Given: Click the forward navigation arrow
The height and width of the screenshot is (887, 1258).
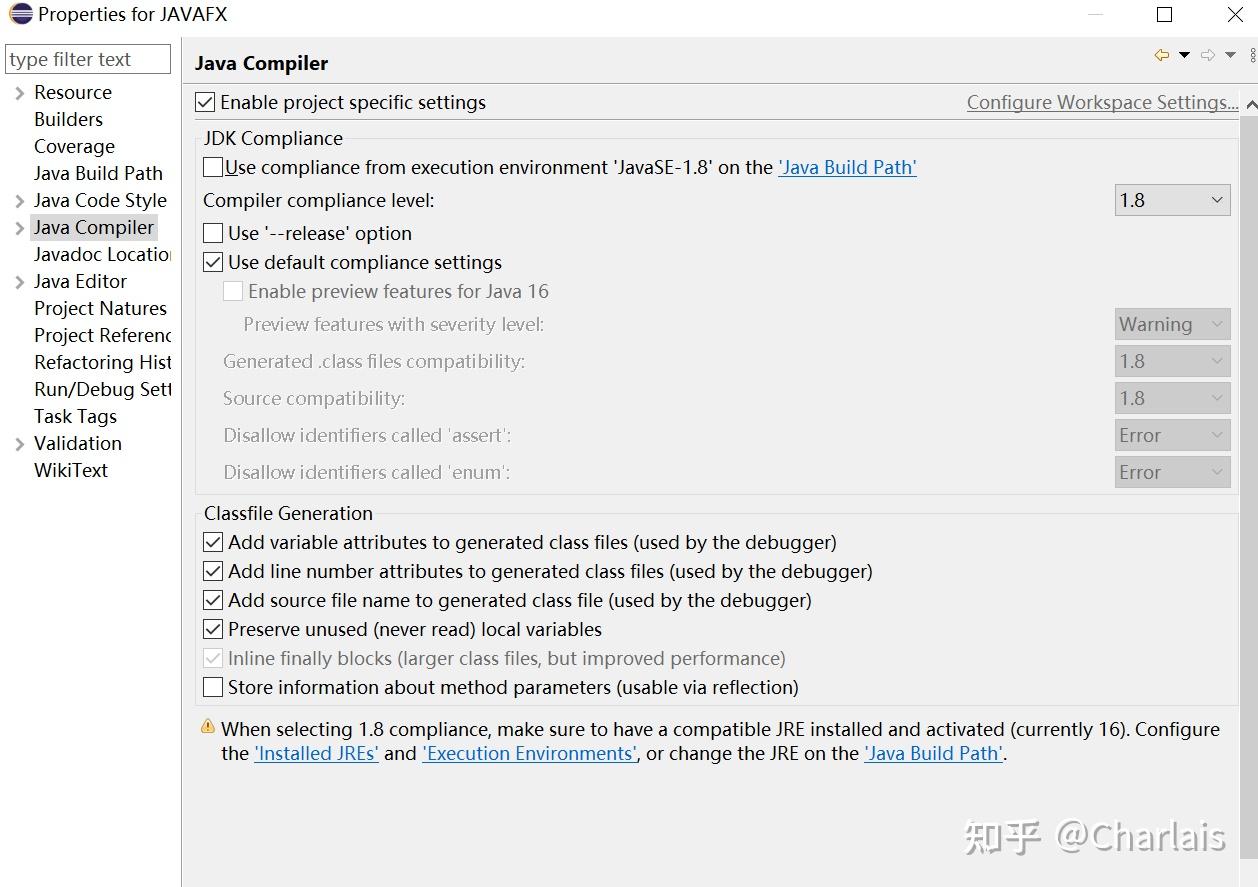Looking at the screenshot, I should [1208, 56].
